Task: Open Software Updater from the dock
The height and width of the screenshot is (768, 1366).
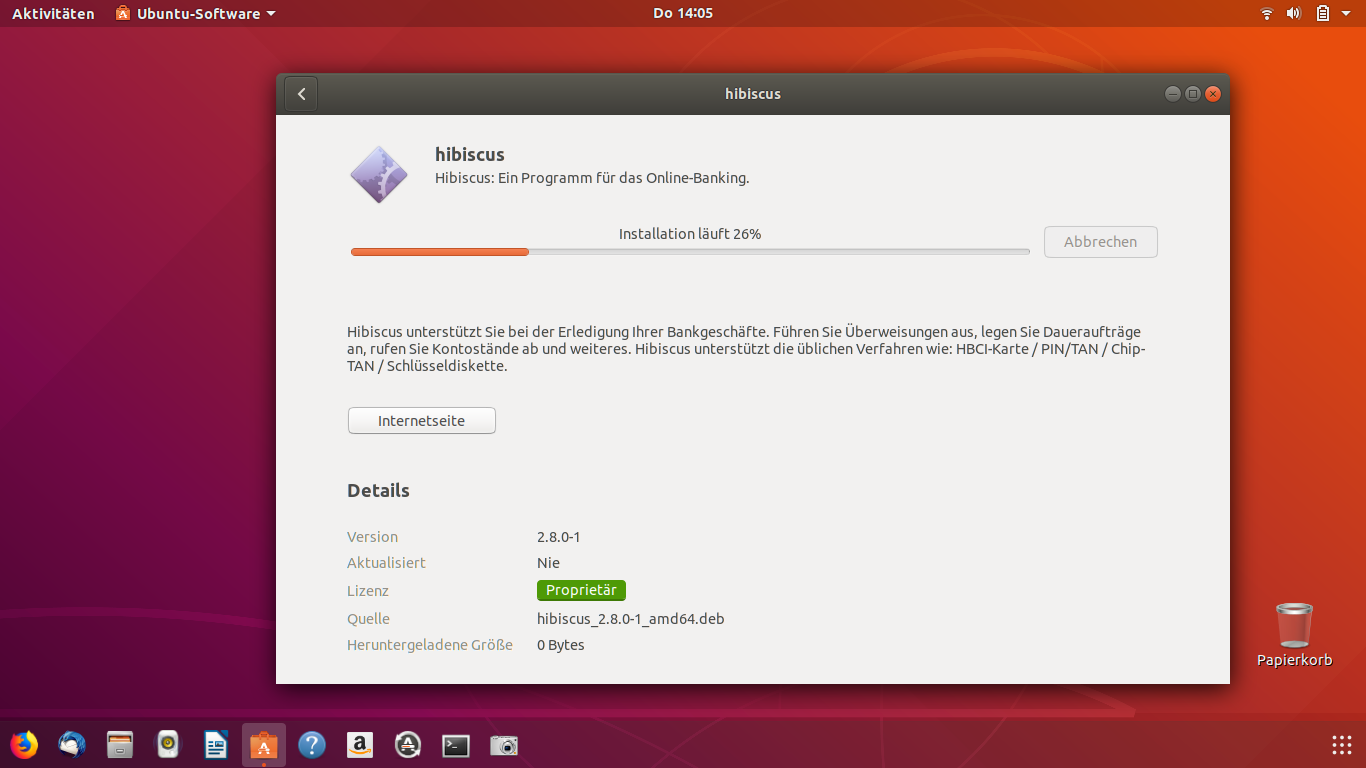Action: point(408,745)
